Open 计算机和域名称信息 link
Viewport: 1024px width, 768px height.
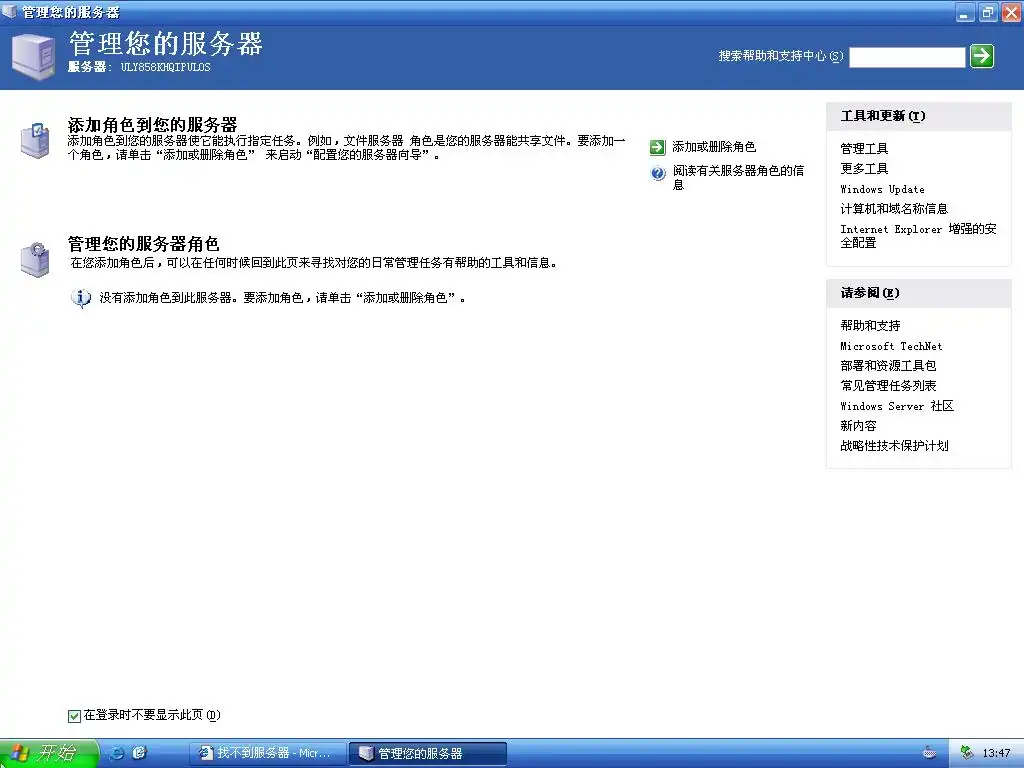click(894, 209)
